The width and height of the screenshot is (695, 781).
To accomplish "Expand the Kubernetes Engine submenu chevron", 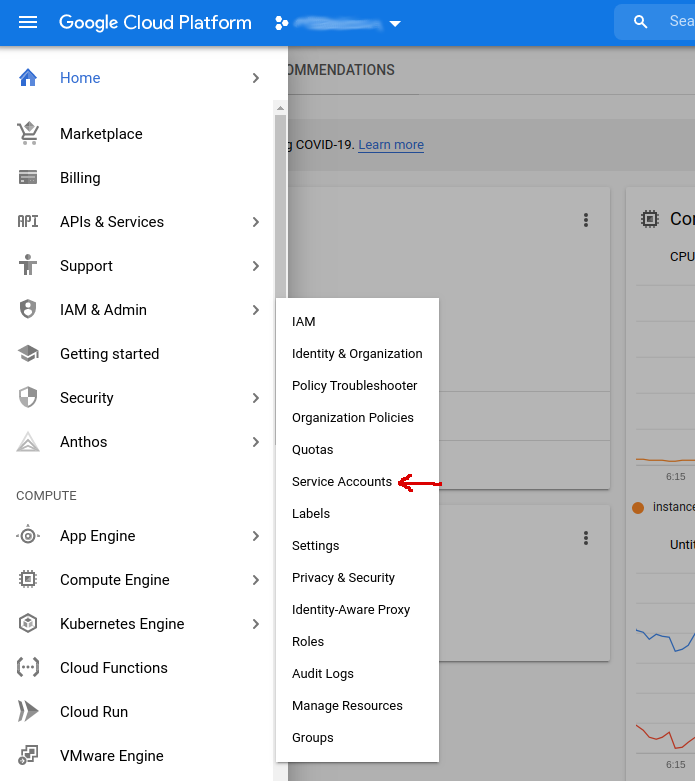I will click(x=256, y=624).
